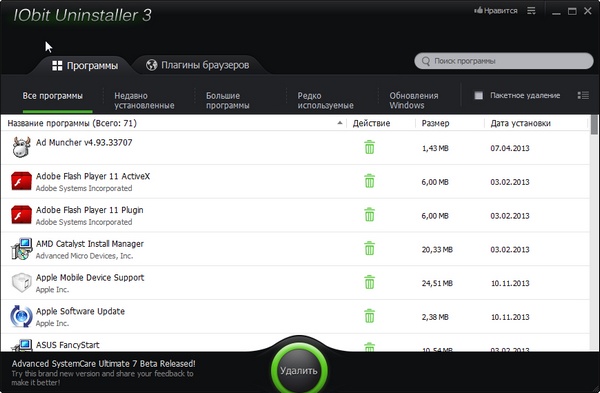The height and width of the screenshot is (393, 600).
Task: Select Adobe Flash Player 11 Plugin entry
Action: (x=295, y=215)
